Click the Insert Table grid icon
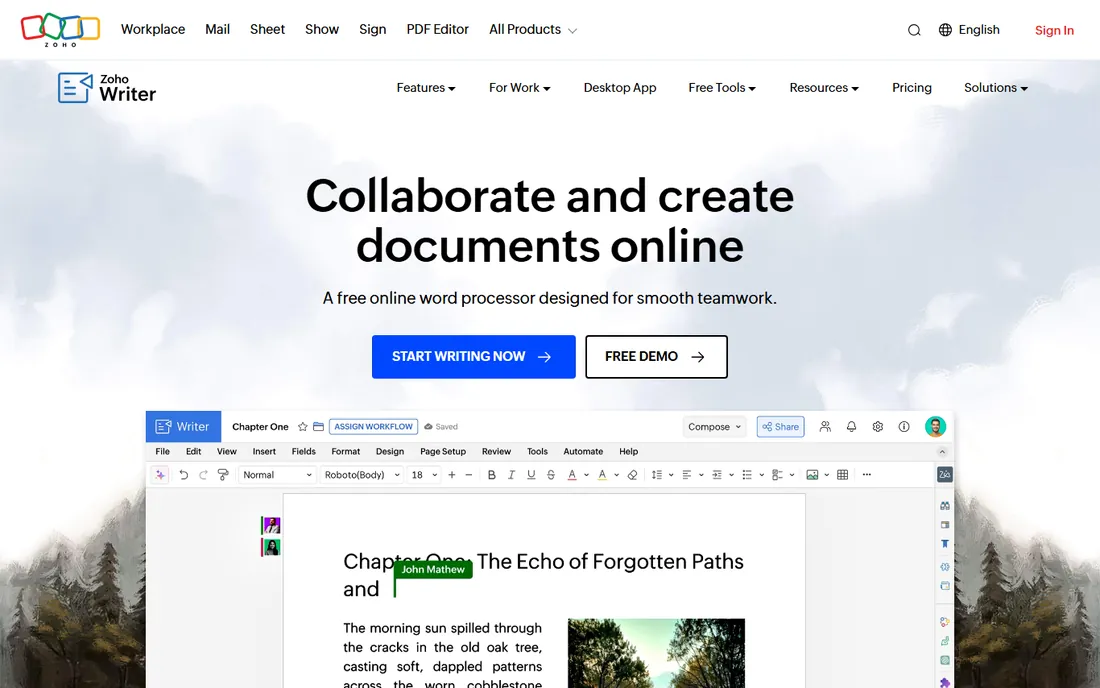Screen dimensions: 1100x688 click(x=843, y=475)
